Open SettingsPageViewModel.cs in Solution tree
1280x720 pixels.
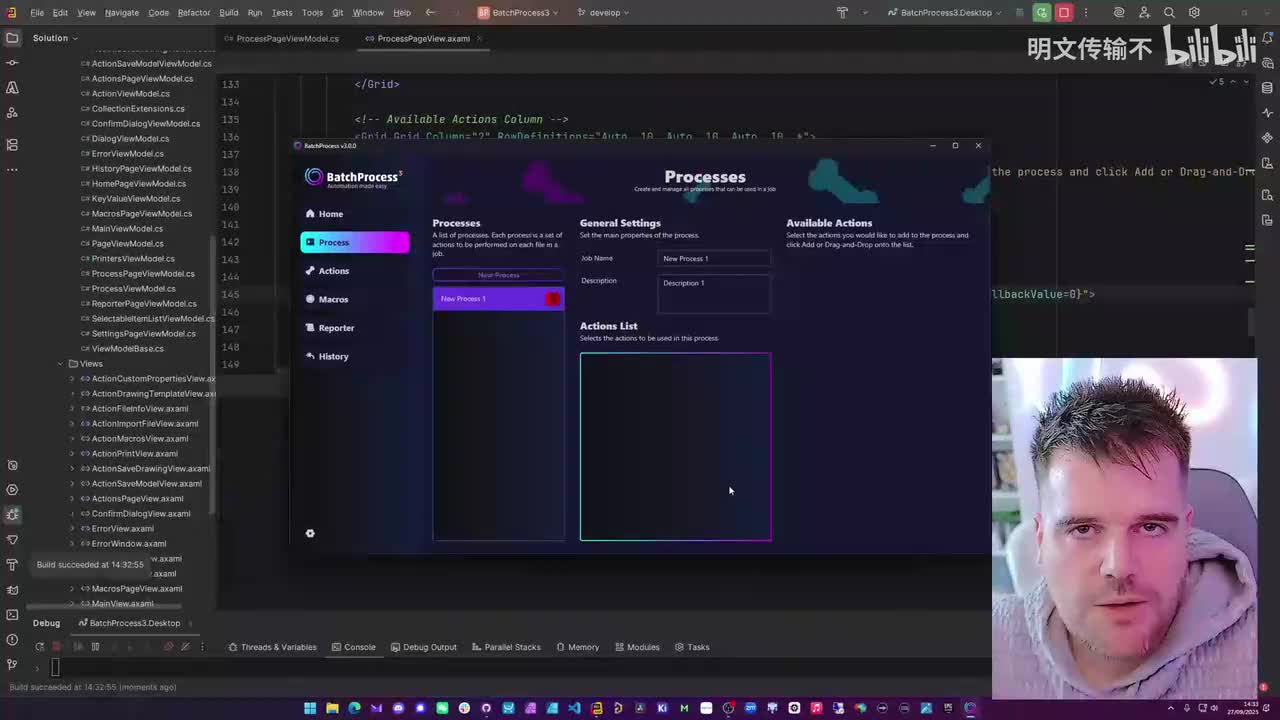tap(137, 334)
